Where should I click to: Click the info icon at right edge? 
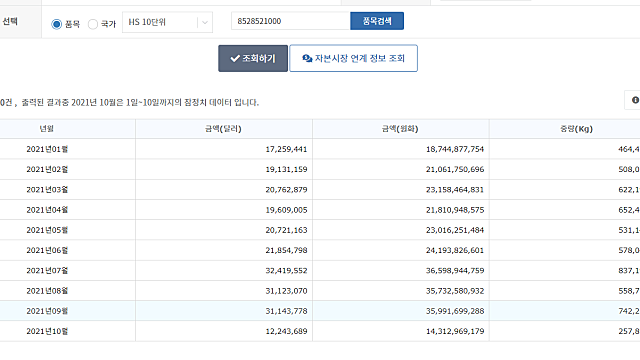click(635, 100)
